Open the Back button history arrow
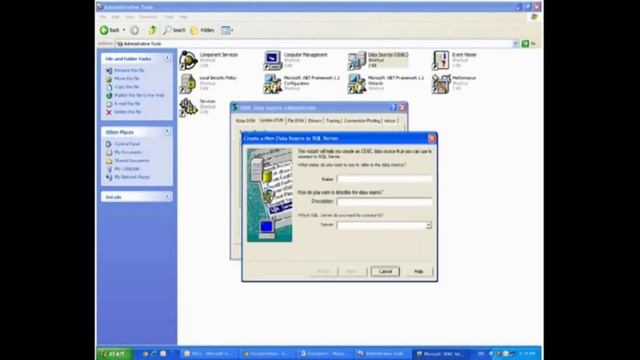The height and width of the screenshot is (360, 640). [124, 30]
